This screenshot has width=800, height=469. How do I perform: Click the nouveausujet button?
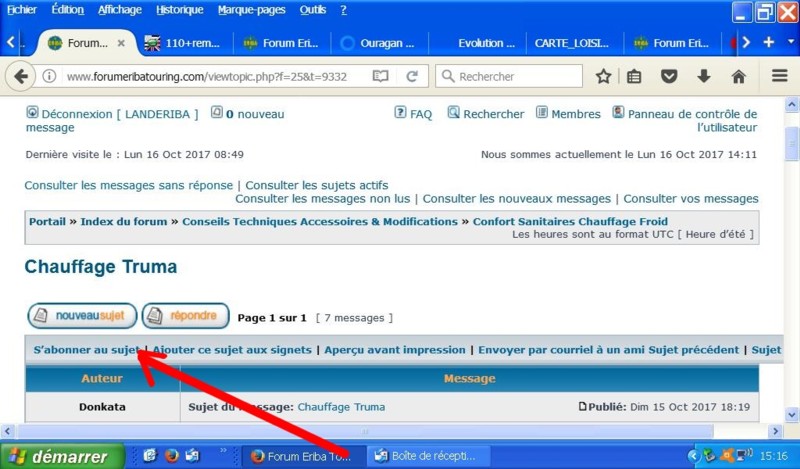click(x=81, y=316)
